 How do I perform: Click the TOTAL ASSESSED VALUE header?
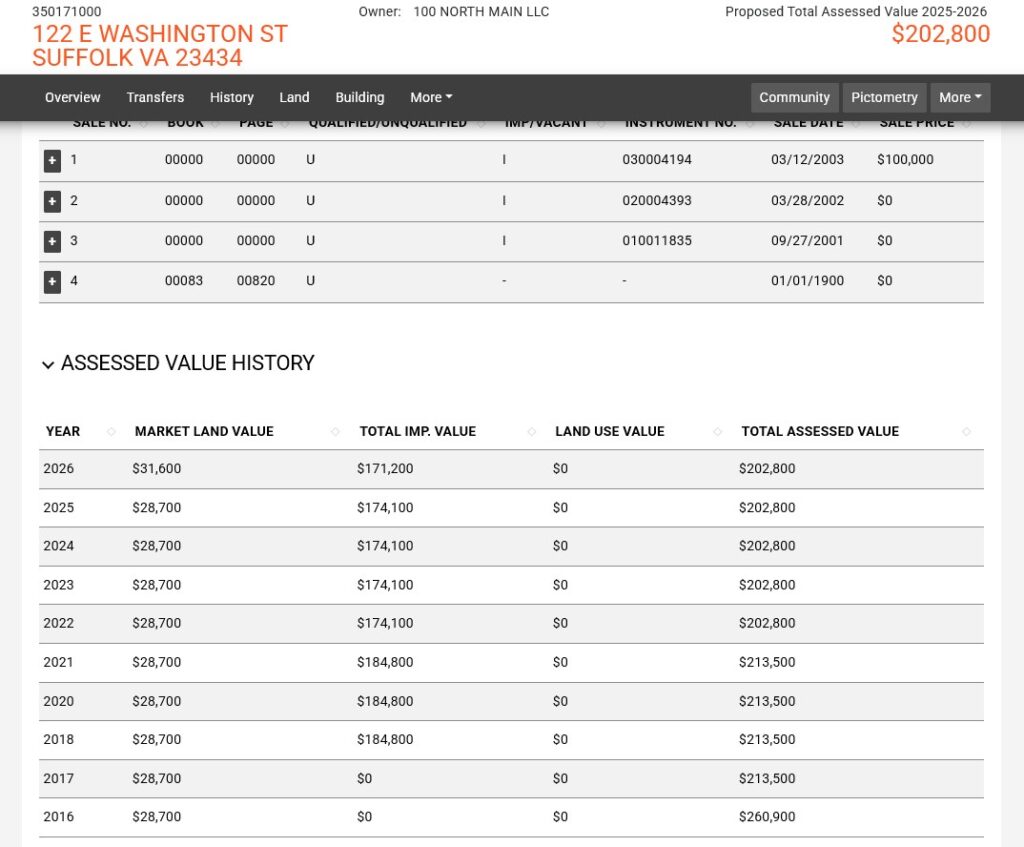pyautogui.click(x=820, y=432)
